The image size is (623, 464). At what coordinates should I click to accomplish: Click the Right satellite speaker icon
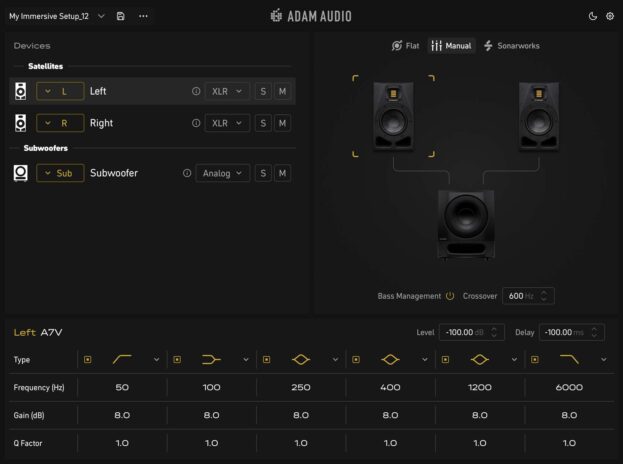point(21,123)
